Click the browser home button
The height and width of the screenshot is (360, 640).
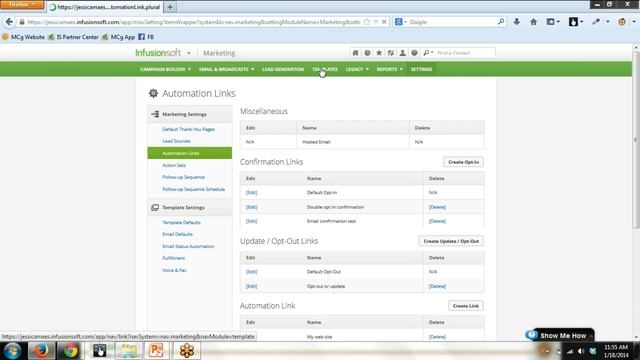pos(533,22)
